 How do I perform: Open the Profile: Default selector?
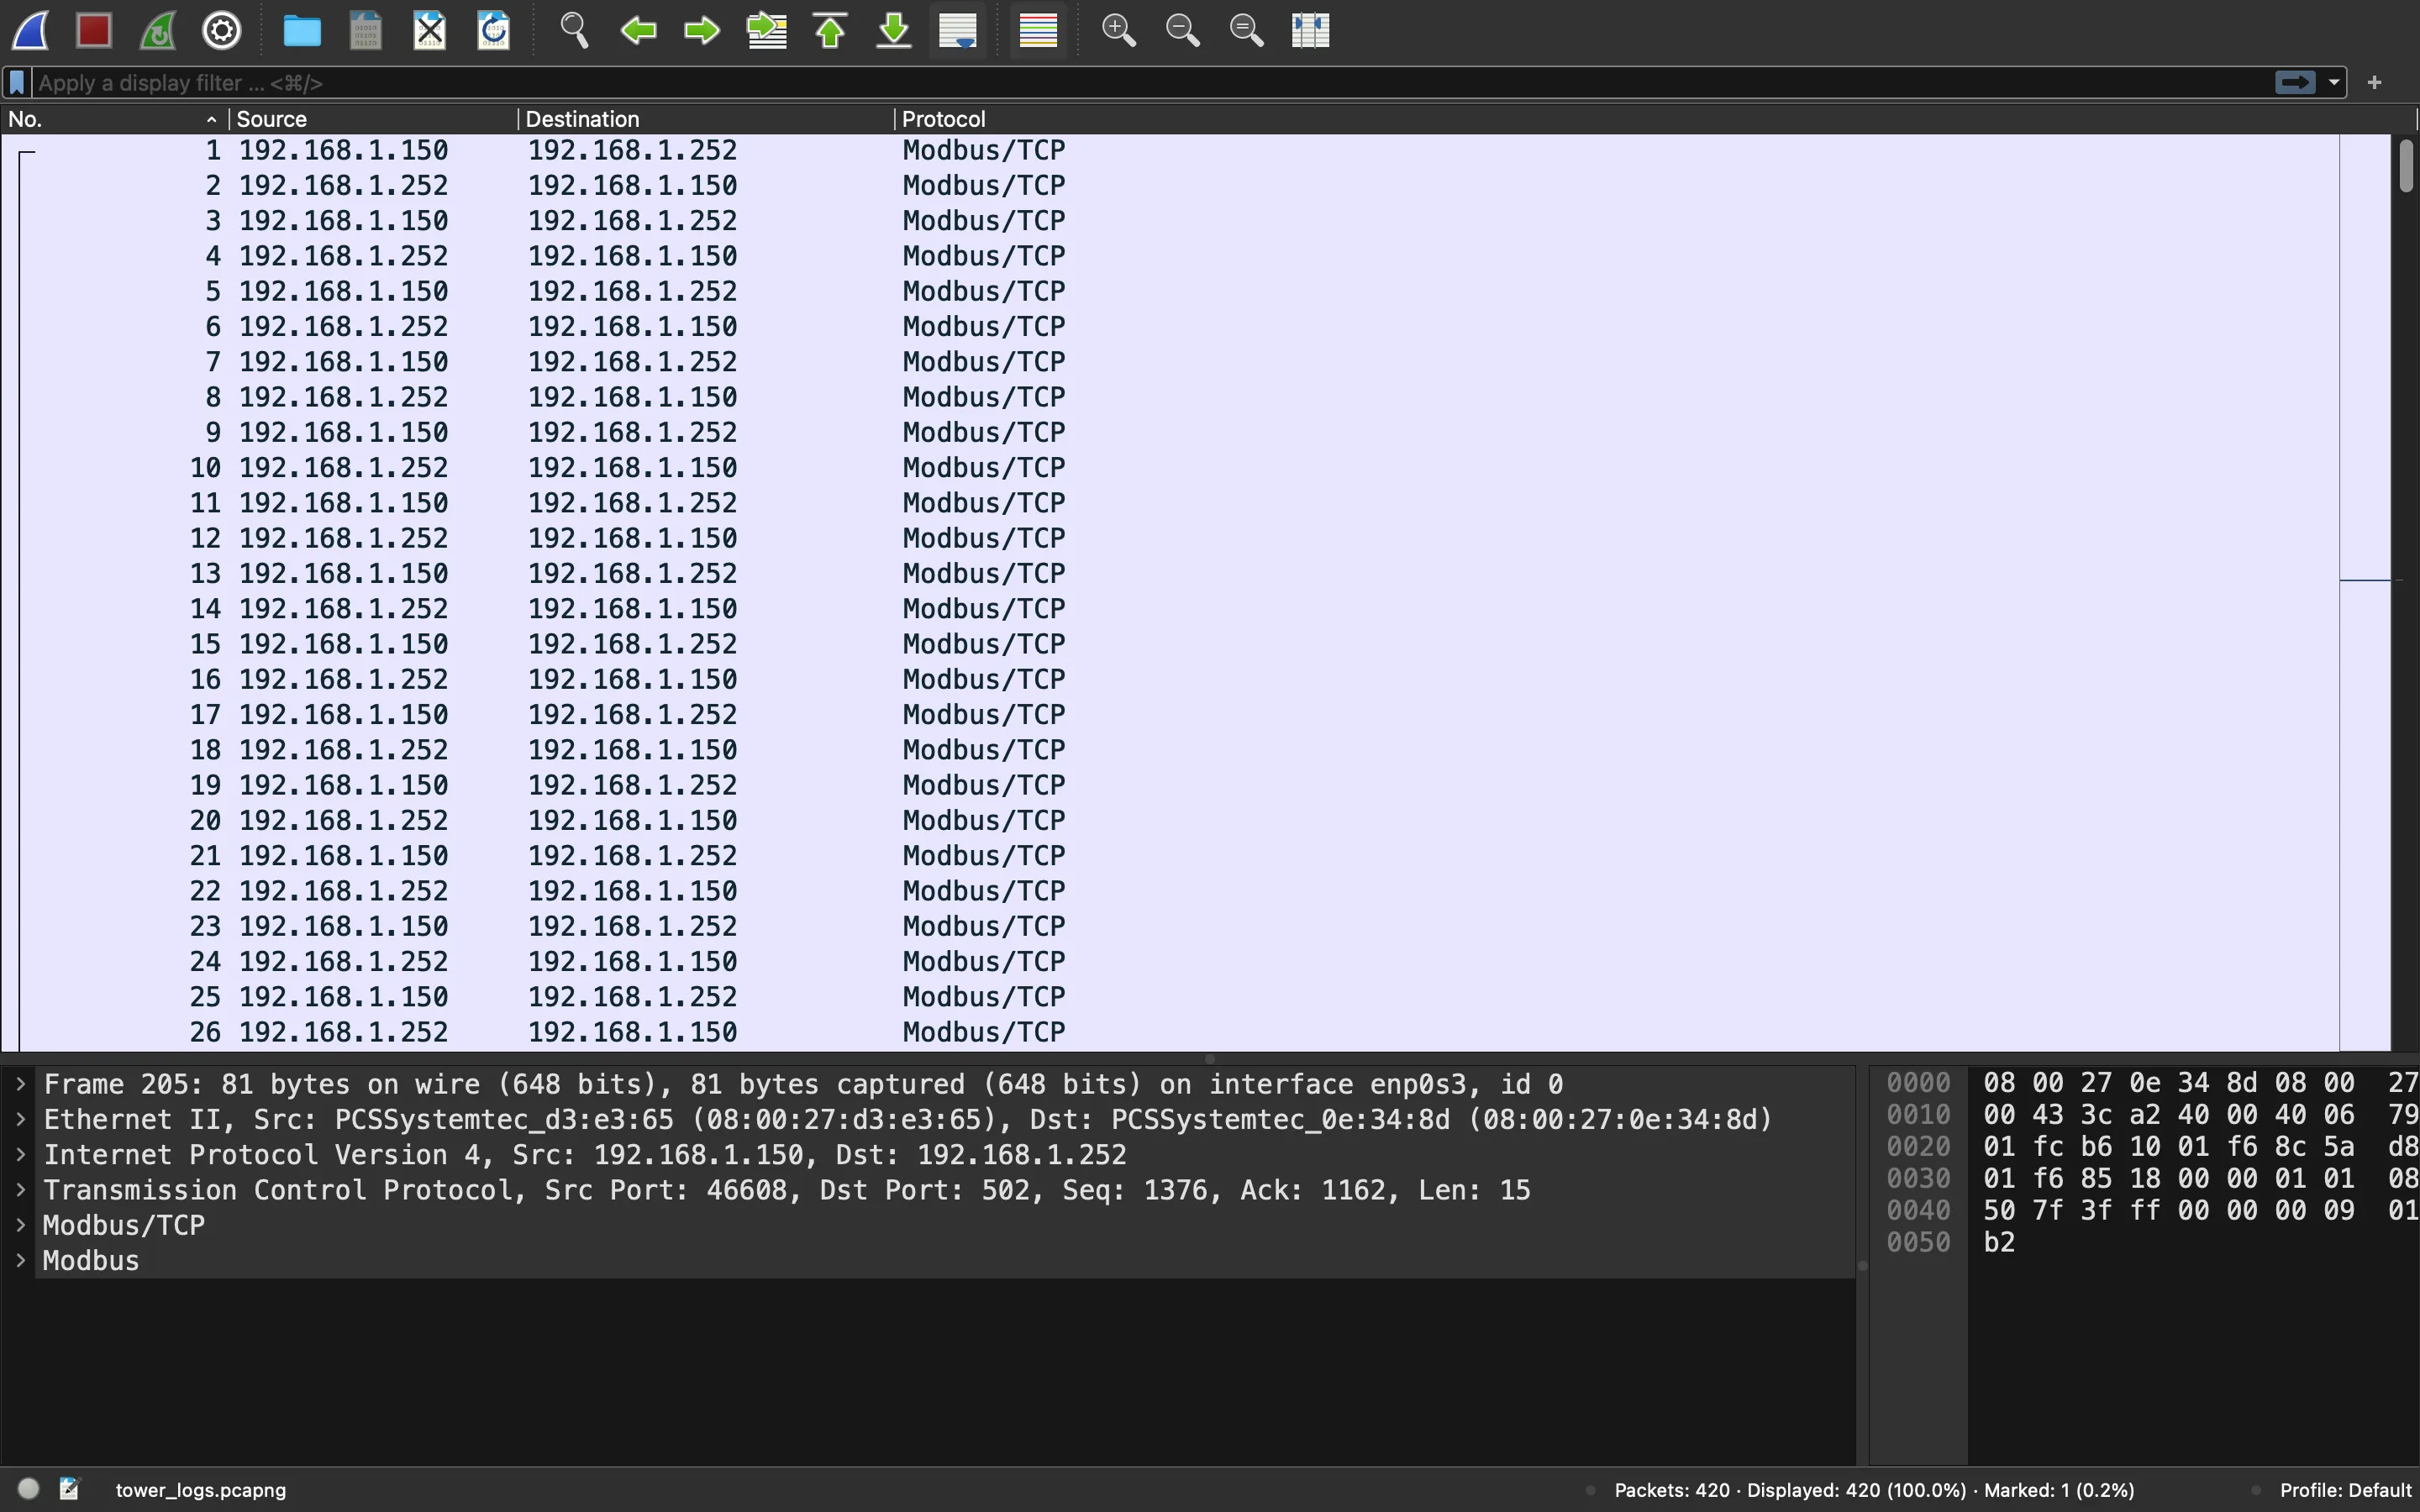(2345, 1490)
